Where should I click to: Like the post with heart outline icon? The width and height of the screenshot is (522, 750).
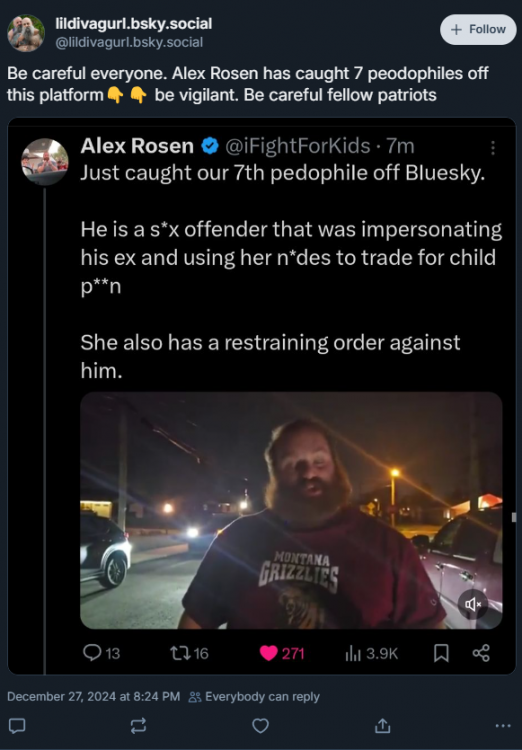tap(260, 726)
